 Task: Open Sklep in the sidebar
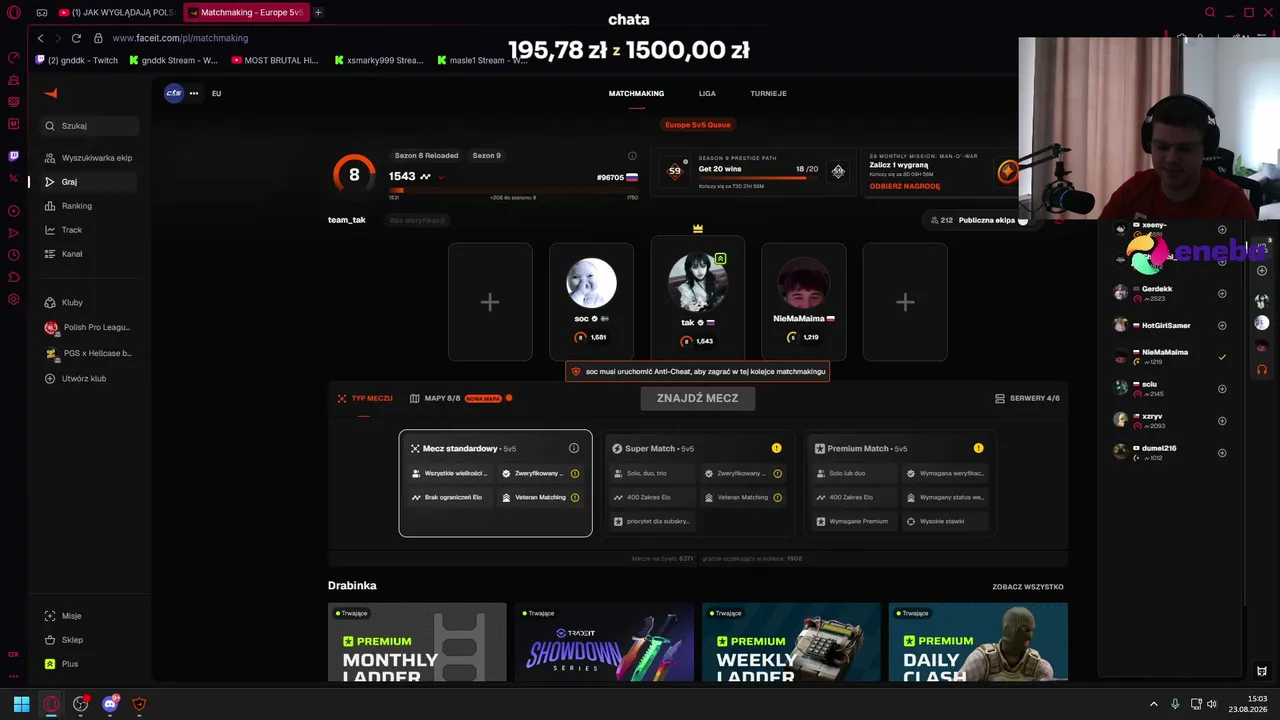pyautogui.click(x=89, y=640)
